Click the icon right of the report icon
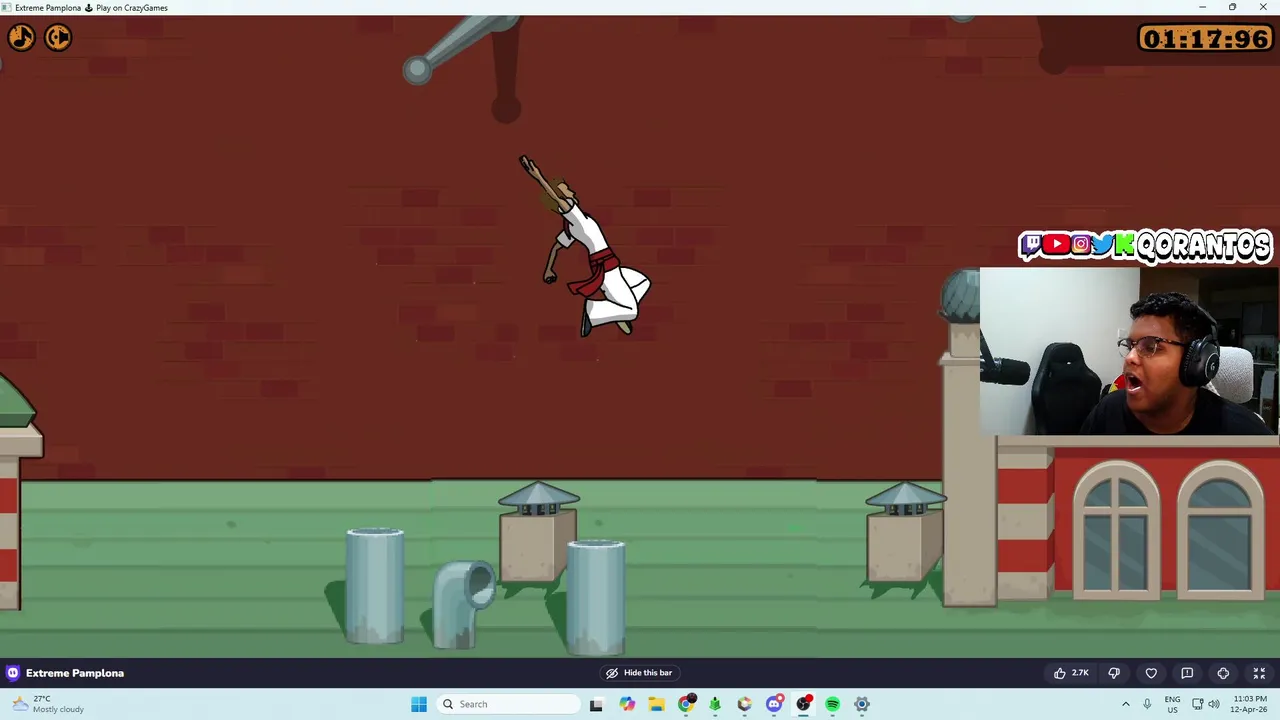 pos(1223,673)
